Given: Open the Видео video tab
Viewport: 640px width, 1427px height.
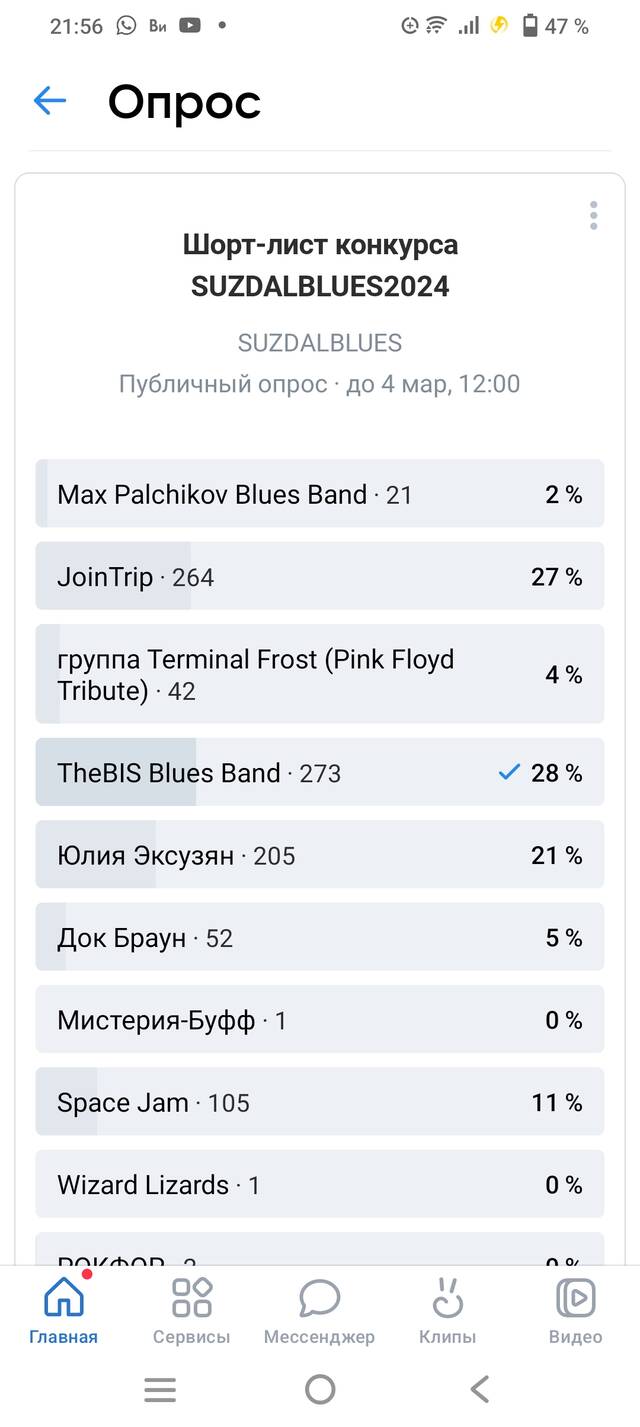Looking at the screenshot, I should [575, 1310].
